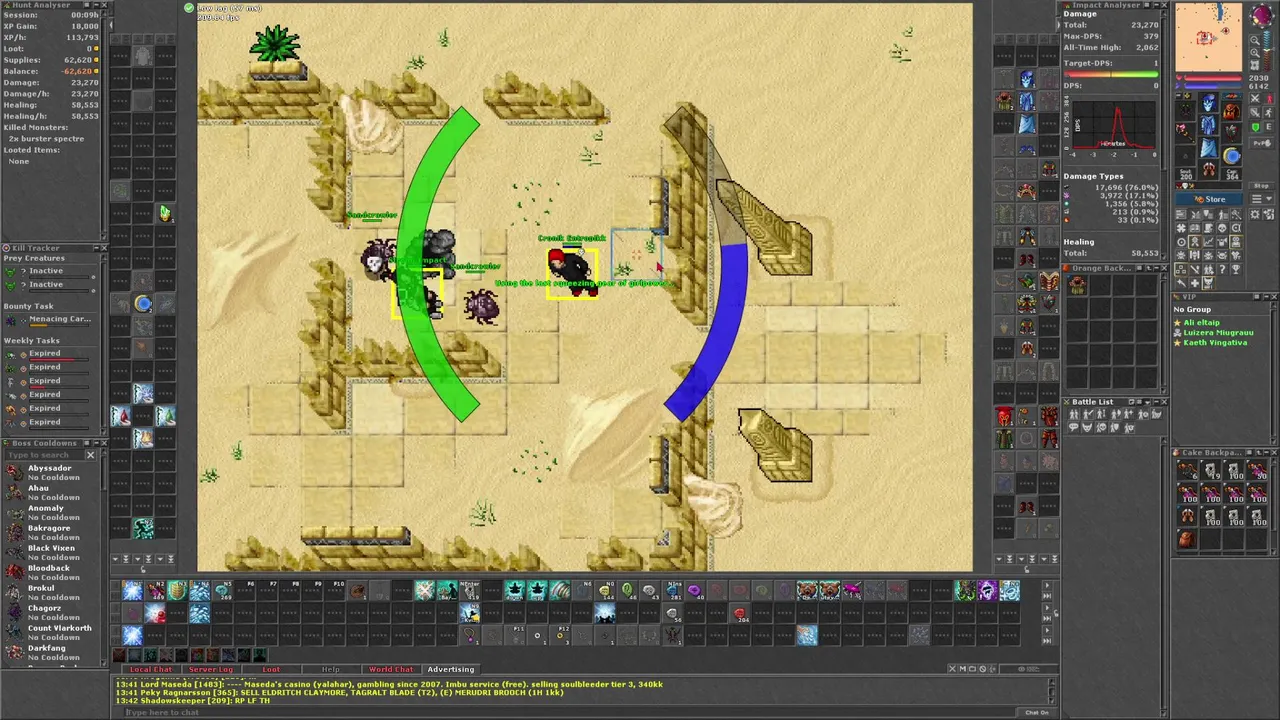Click the blue armor equipment slot
The height and width of the screenshot is (720, 1280).
[x=1208, y=126]
